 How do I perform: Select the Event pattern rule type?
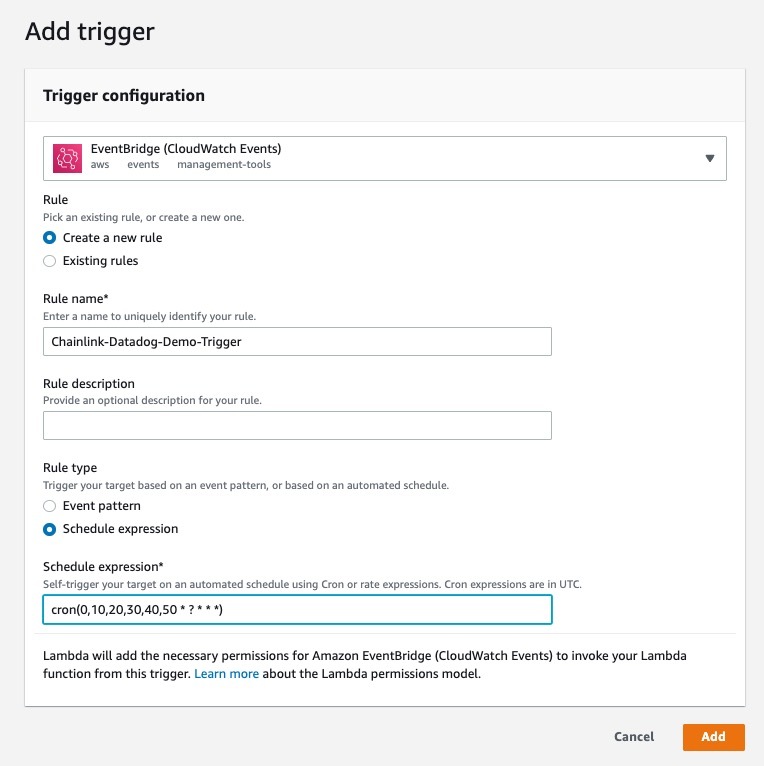50,506
